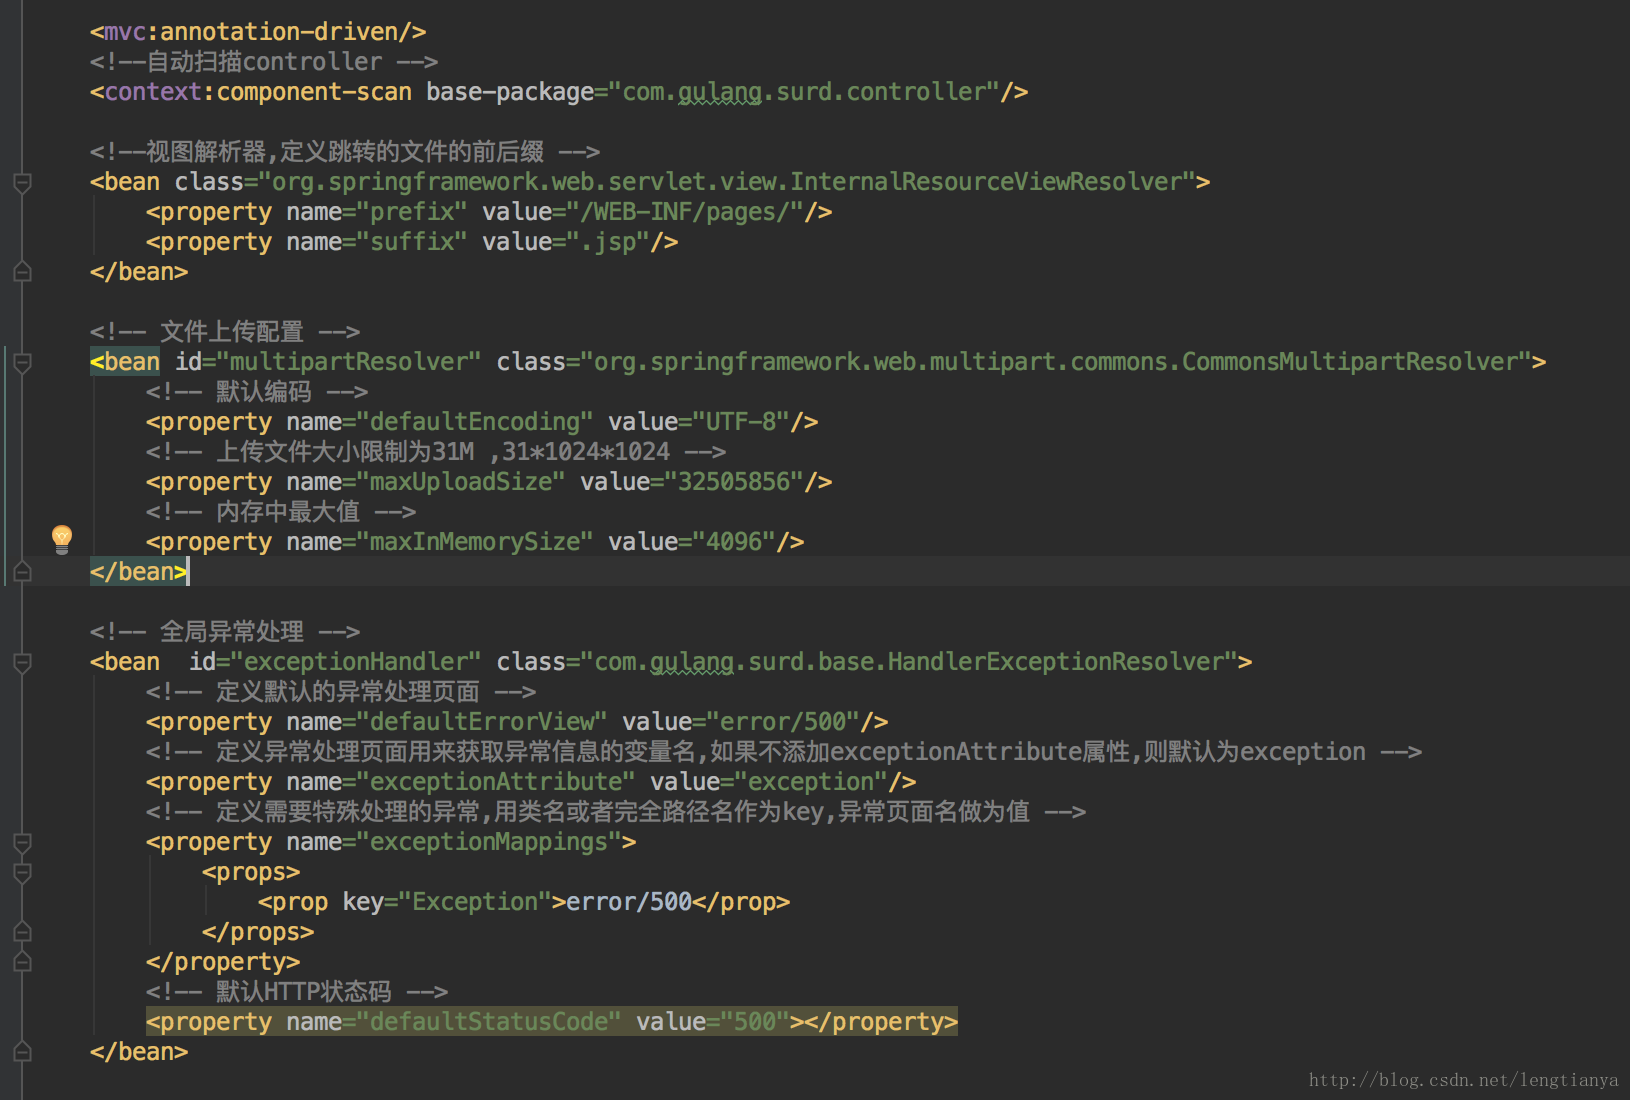Click the value "exception"
Image resolution: width=1630 pixels, height=1100 pixels.
click(x=811, y=782)
